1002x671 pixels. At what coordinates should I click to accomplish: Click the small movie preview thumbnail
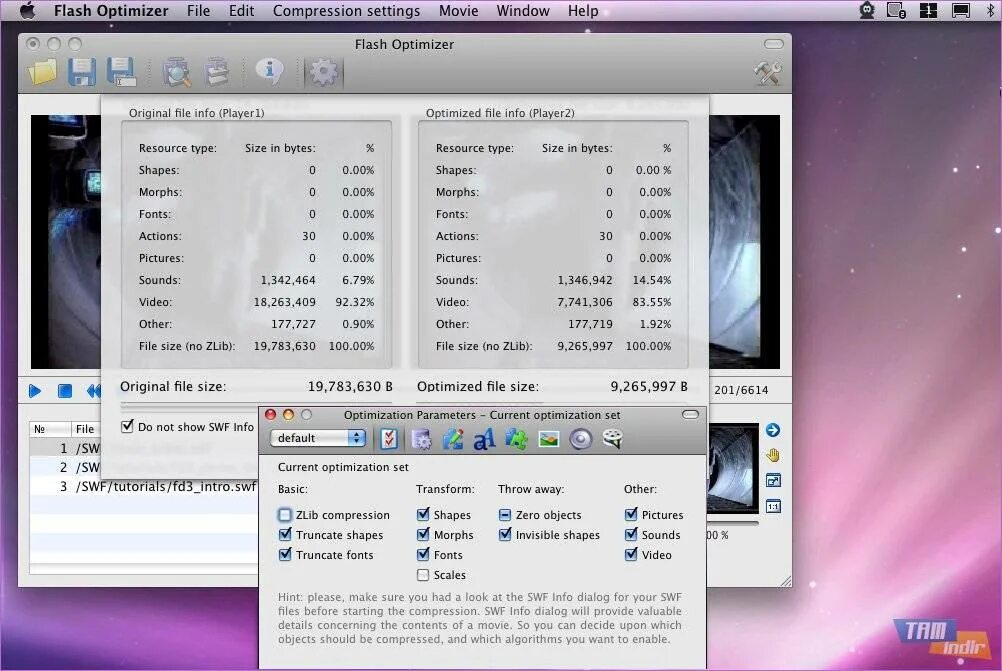coord(733,468)
